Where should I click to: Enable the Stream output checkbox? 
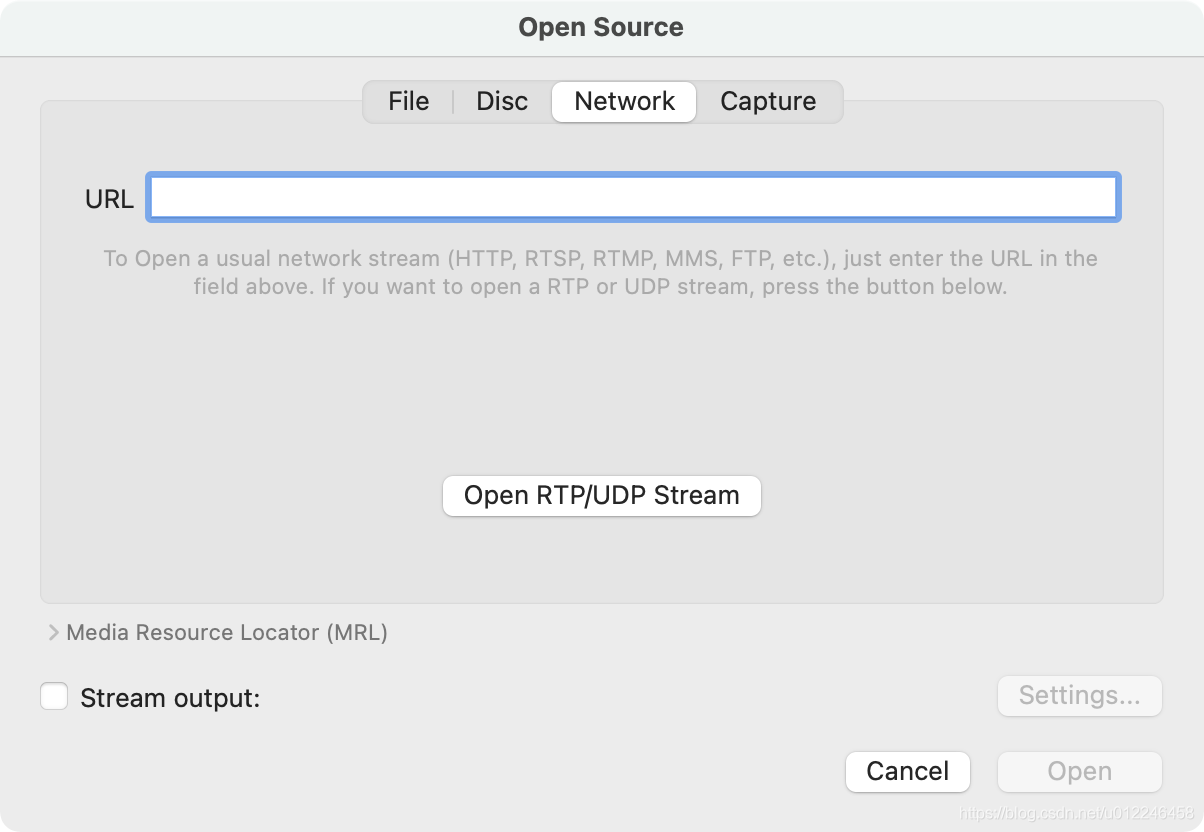[54, 696]
